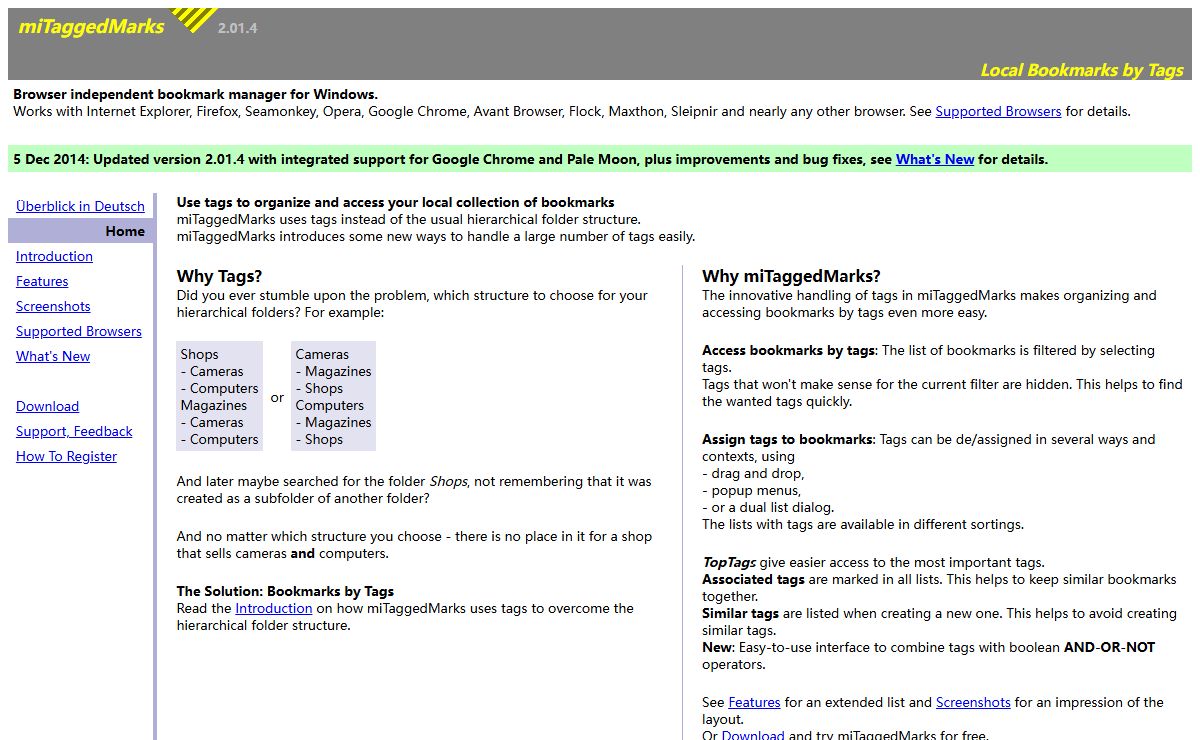Open Supported Browsers link in the intro paragraph

(997, 111)
